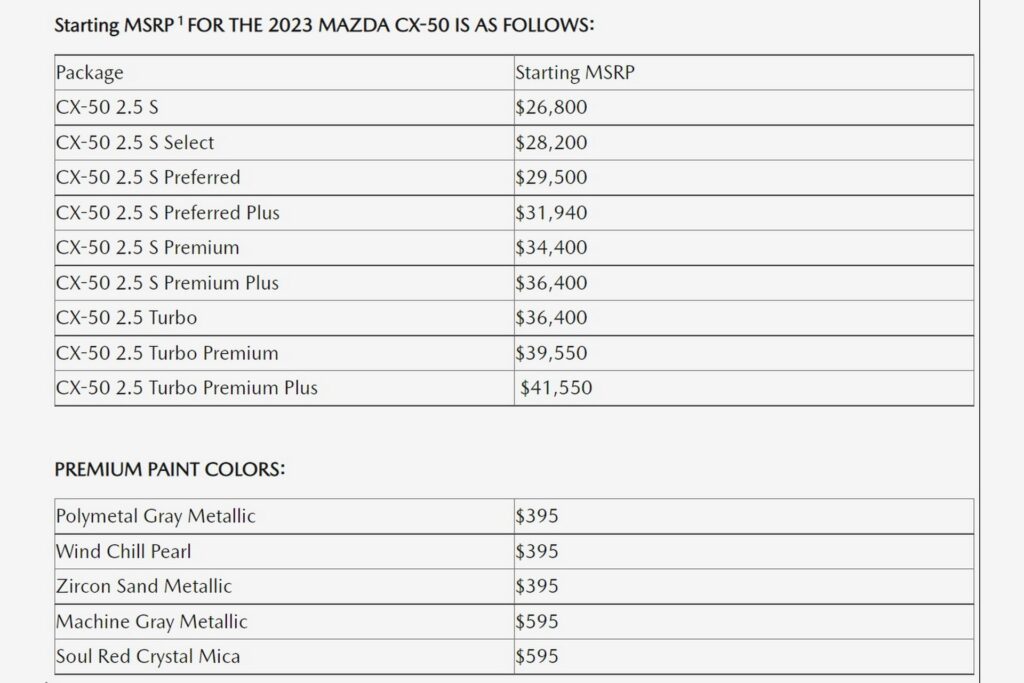Select the Polymetal Gray Metallic paint color
This screenshot has height=683, width=1024.
pyautogui.click(x=156, y=517)
